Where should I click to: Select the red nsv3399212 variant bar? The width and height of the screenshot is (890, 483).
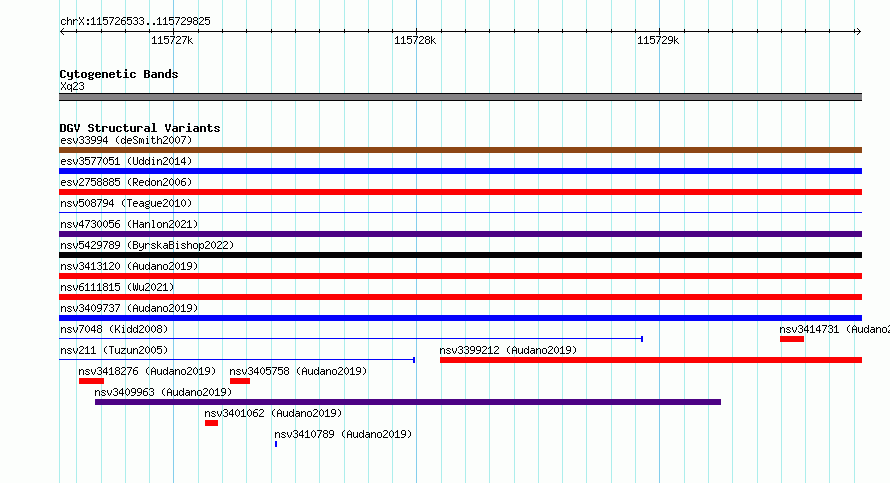[x=651, y=360]
